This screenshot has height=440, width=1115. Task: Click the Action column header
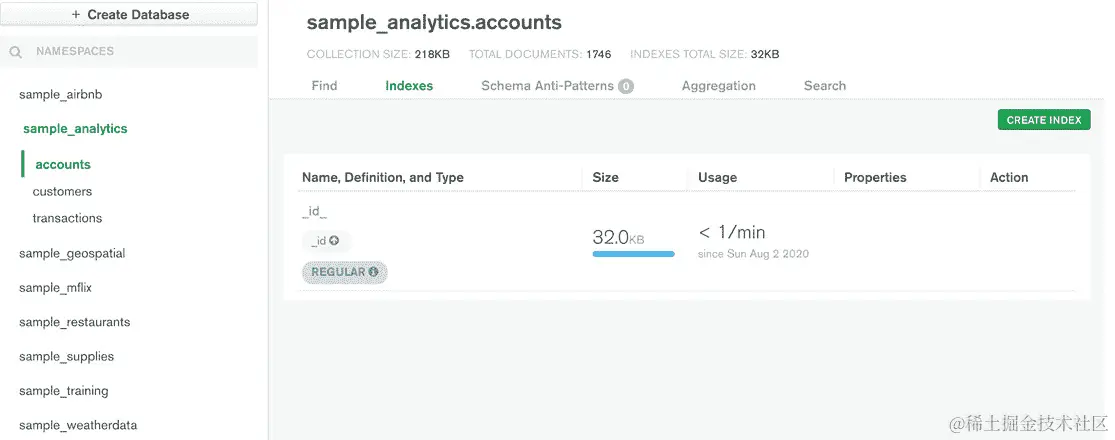pos(1008,178)
